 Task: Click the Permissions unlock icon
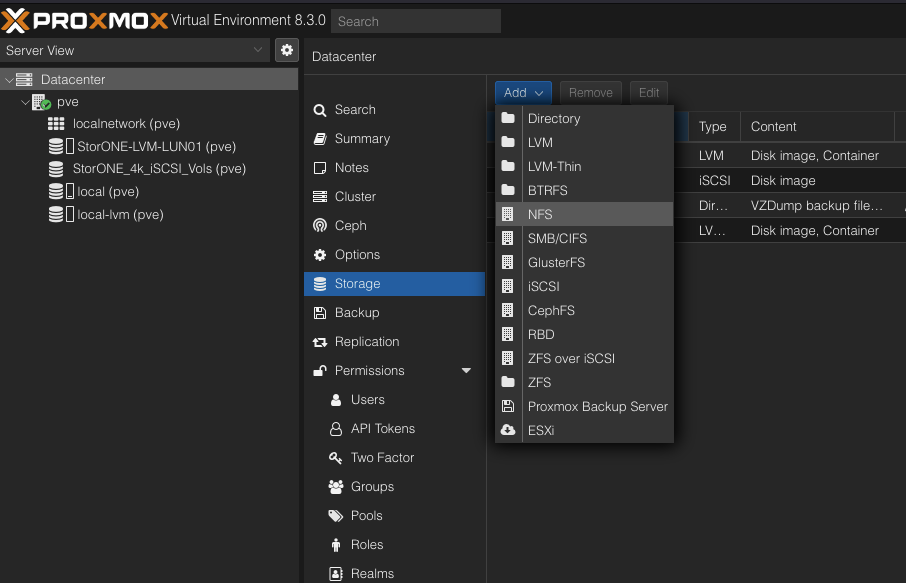tap(320, 371)
